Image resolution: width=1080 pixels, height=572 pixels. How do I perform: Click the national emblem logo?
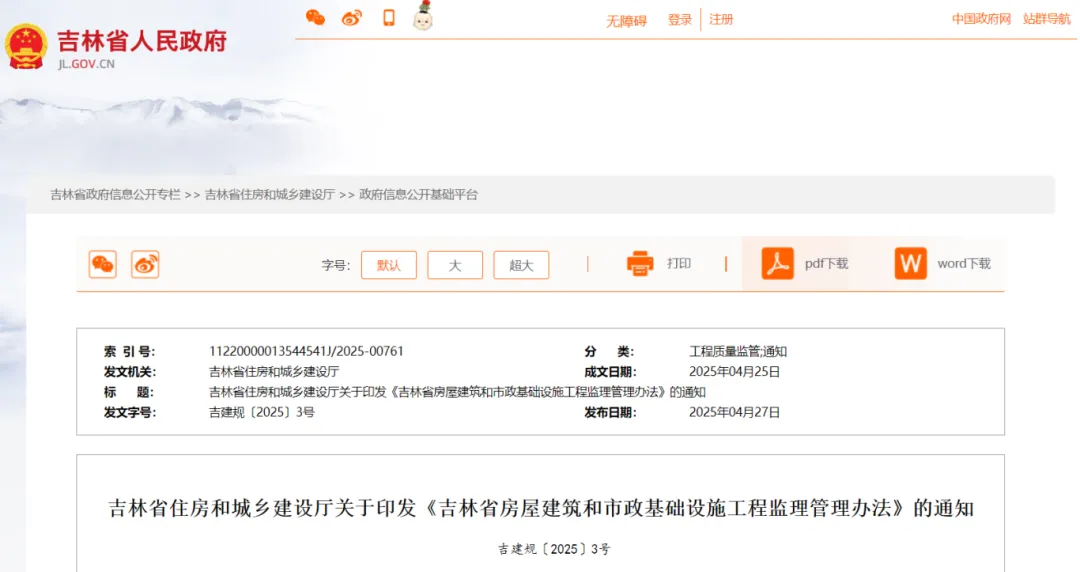(26, 46)
